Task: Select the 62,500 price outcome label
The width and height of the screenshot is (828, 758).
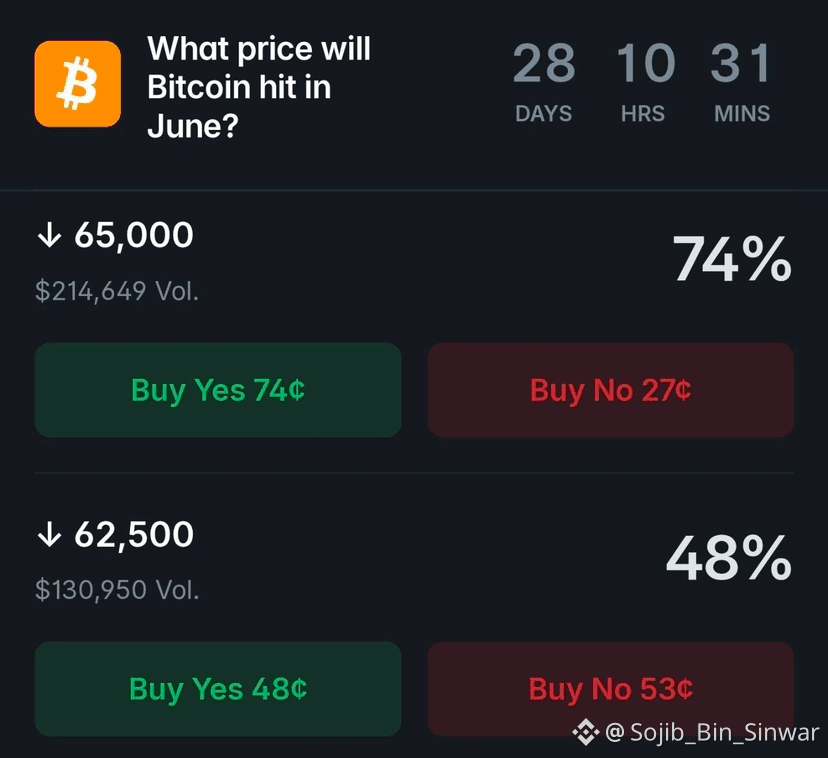Action: (x=134, y=534)
